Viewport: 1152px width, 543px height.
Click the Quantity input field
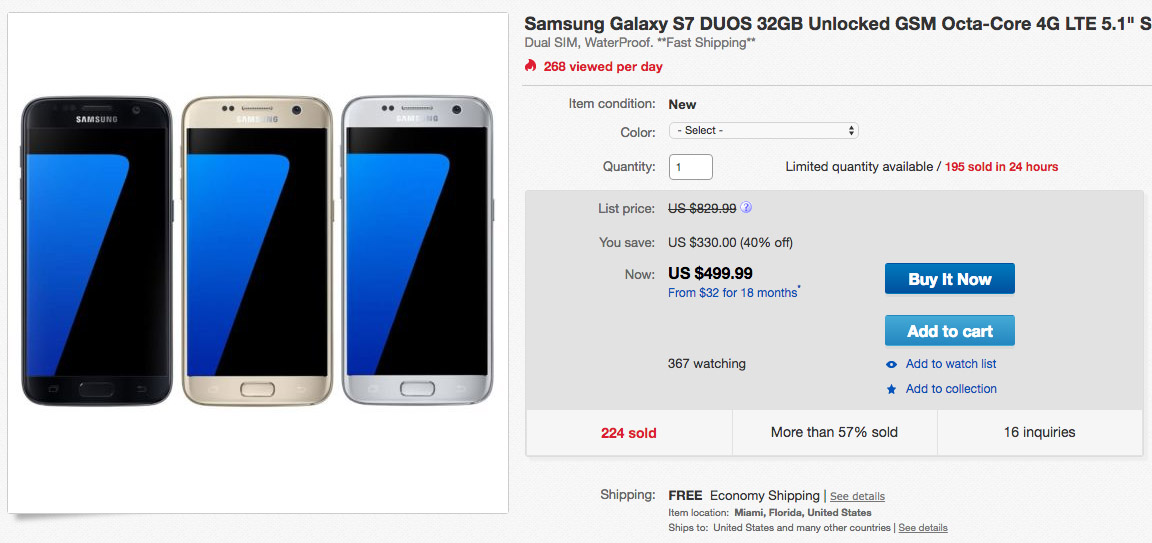point(690,167)
